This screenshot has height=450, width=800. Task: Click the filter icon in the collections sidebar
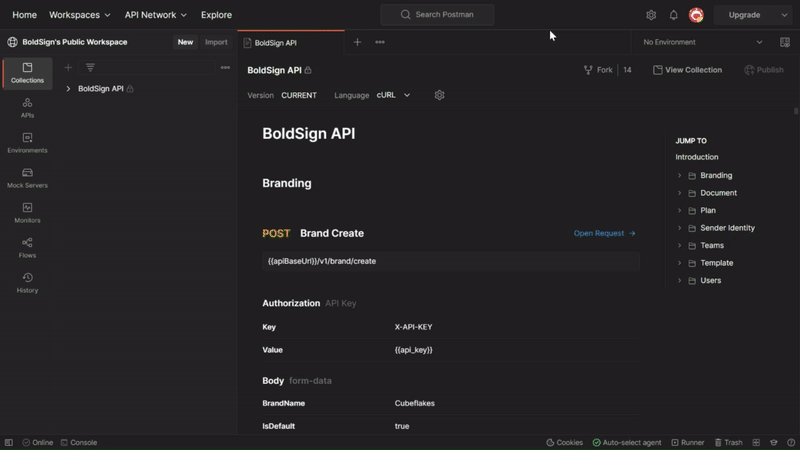[90, 67]
